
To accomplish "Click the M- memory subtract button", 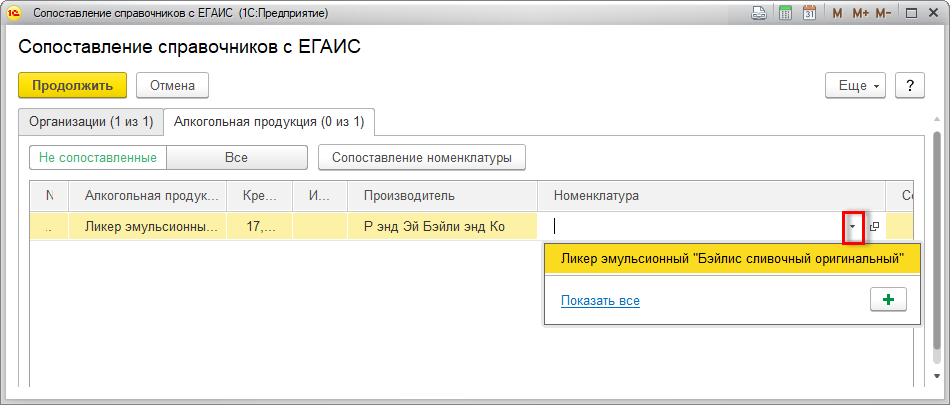I will (x=883, y=14).
